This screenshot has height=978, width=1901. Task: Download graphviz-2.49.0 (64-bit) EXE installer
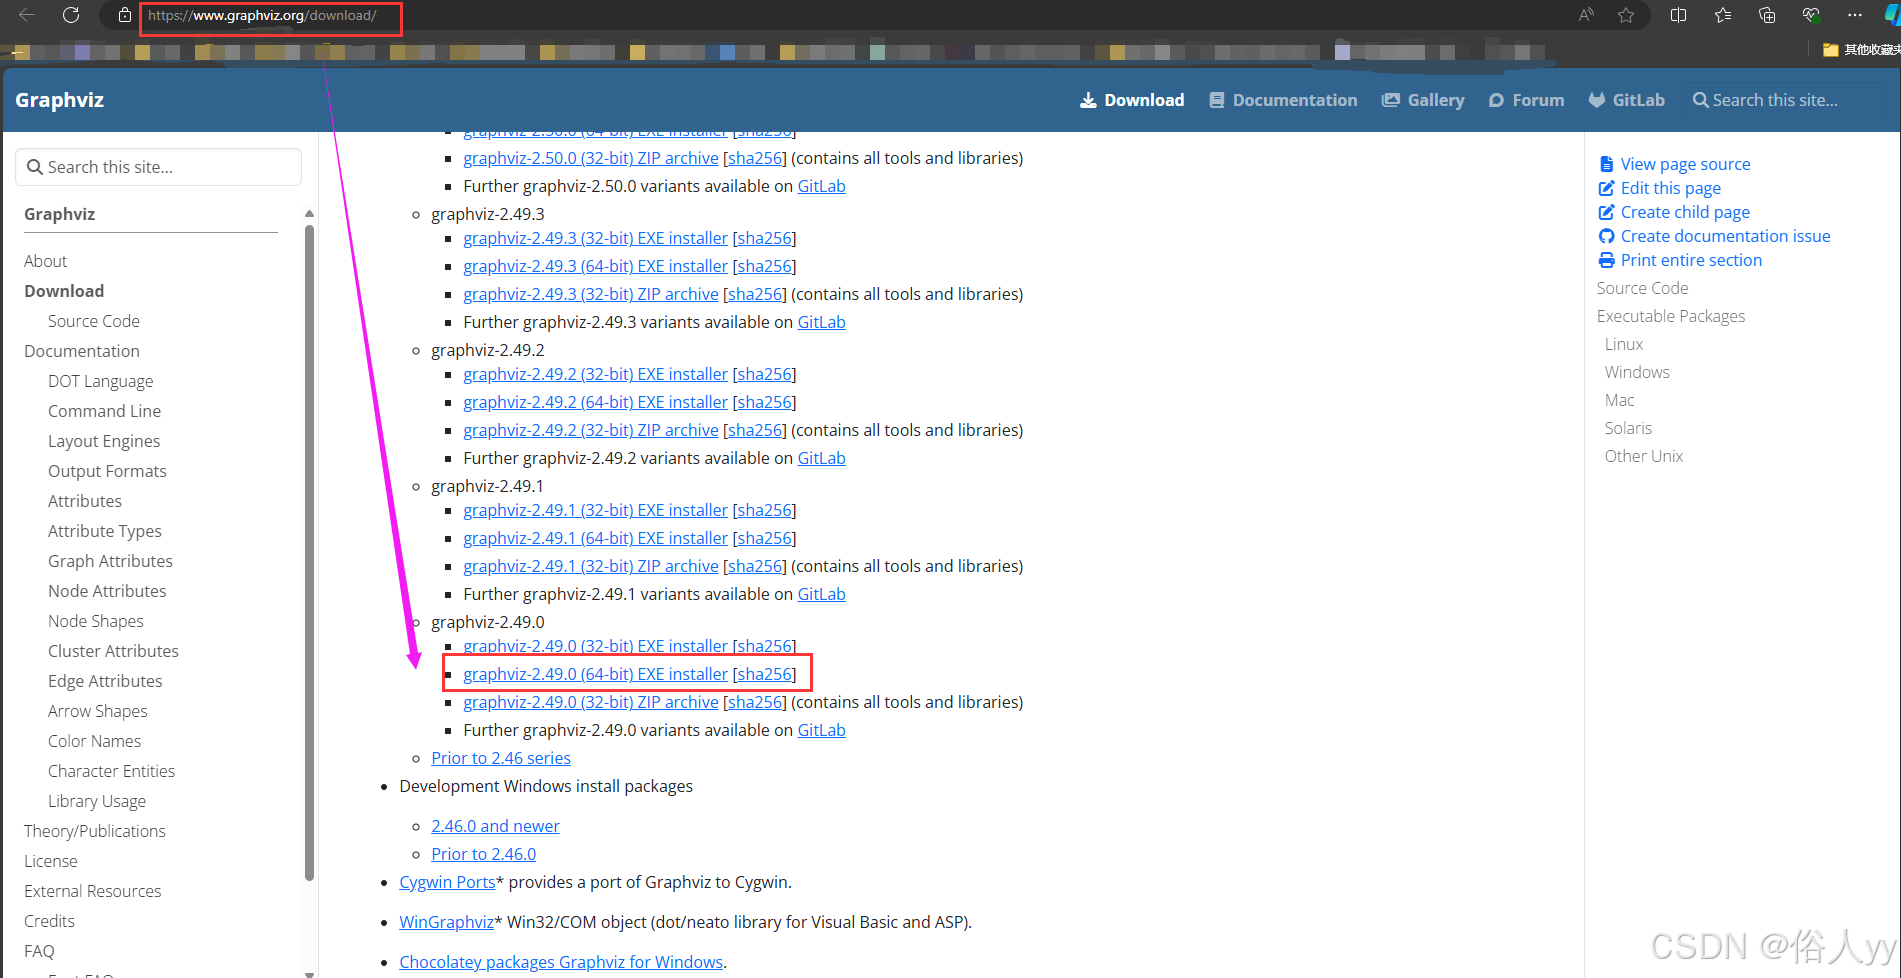point(595,674)
